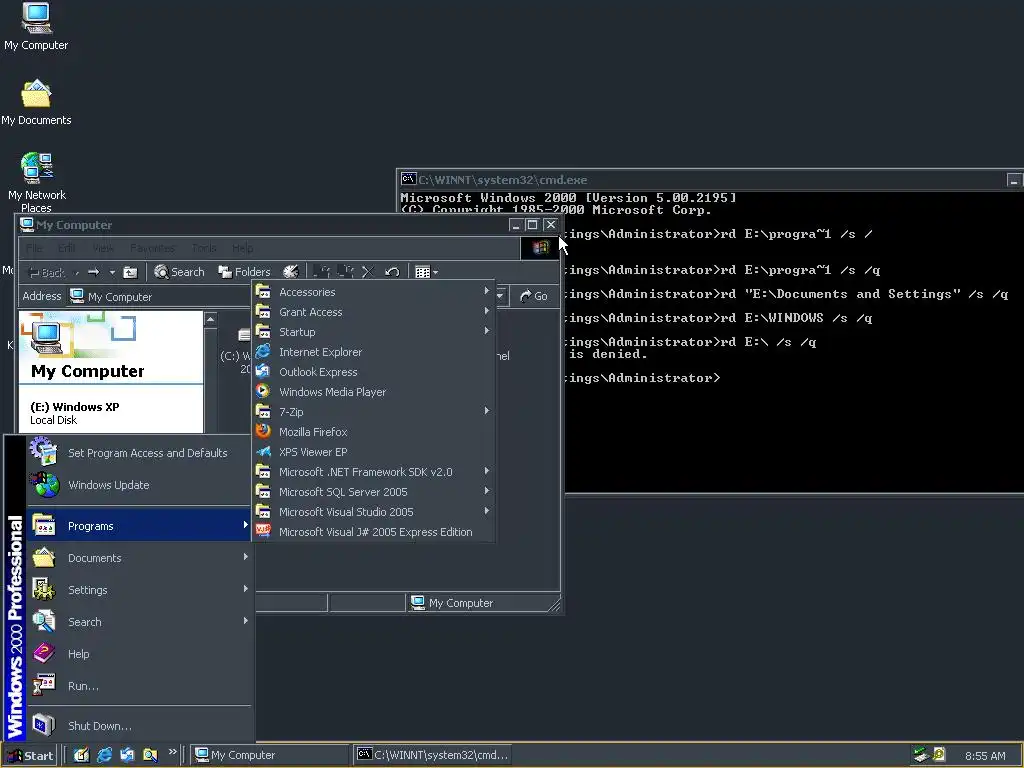1024x768 pixels.
Task: Click the Windows flag logo in explorer window
Action: [x=540, y=248]
